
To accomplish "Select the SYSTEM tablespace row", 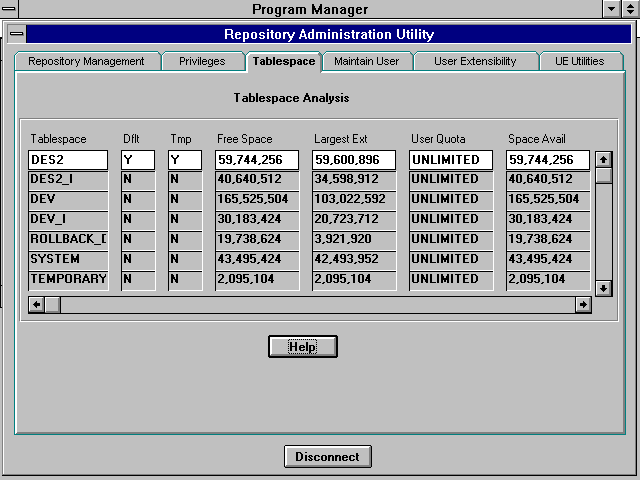I will point(68,259).
